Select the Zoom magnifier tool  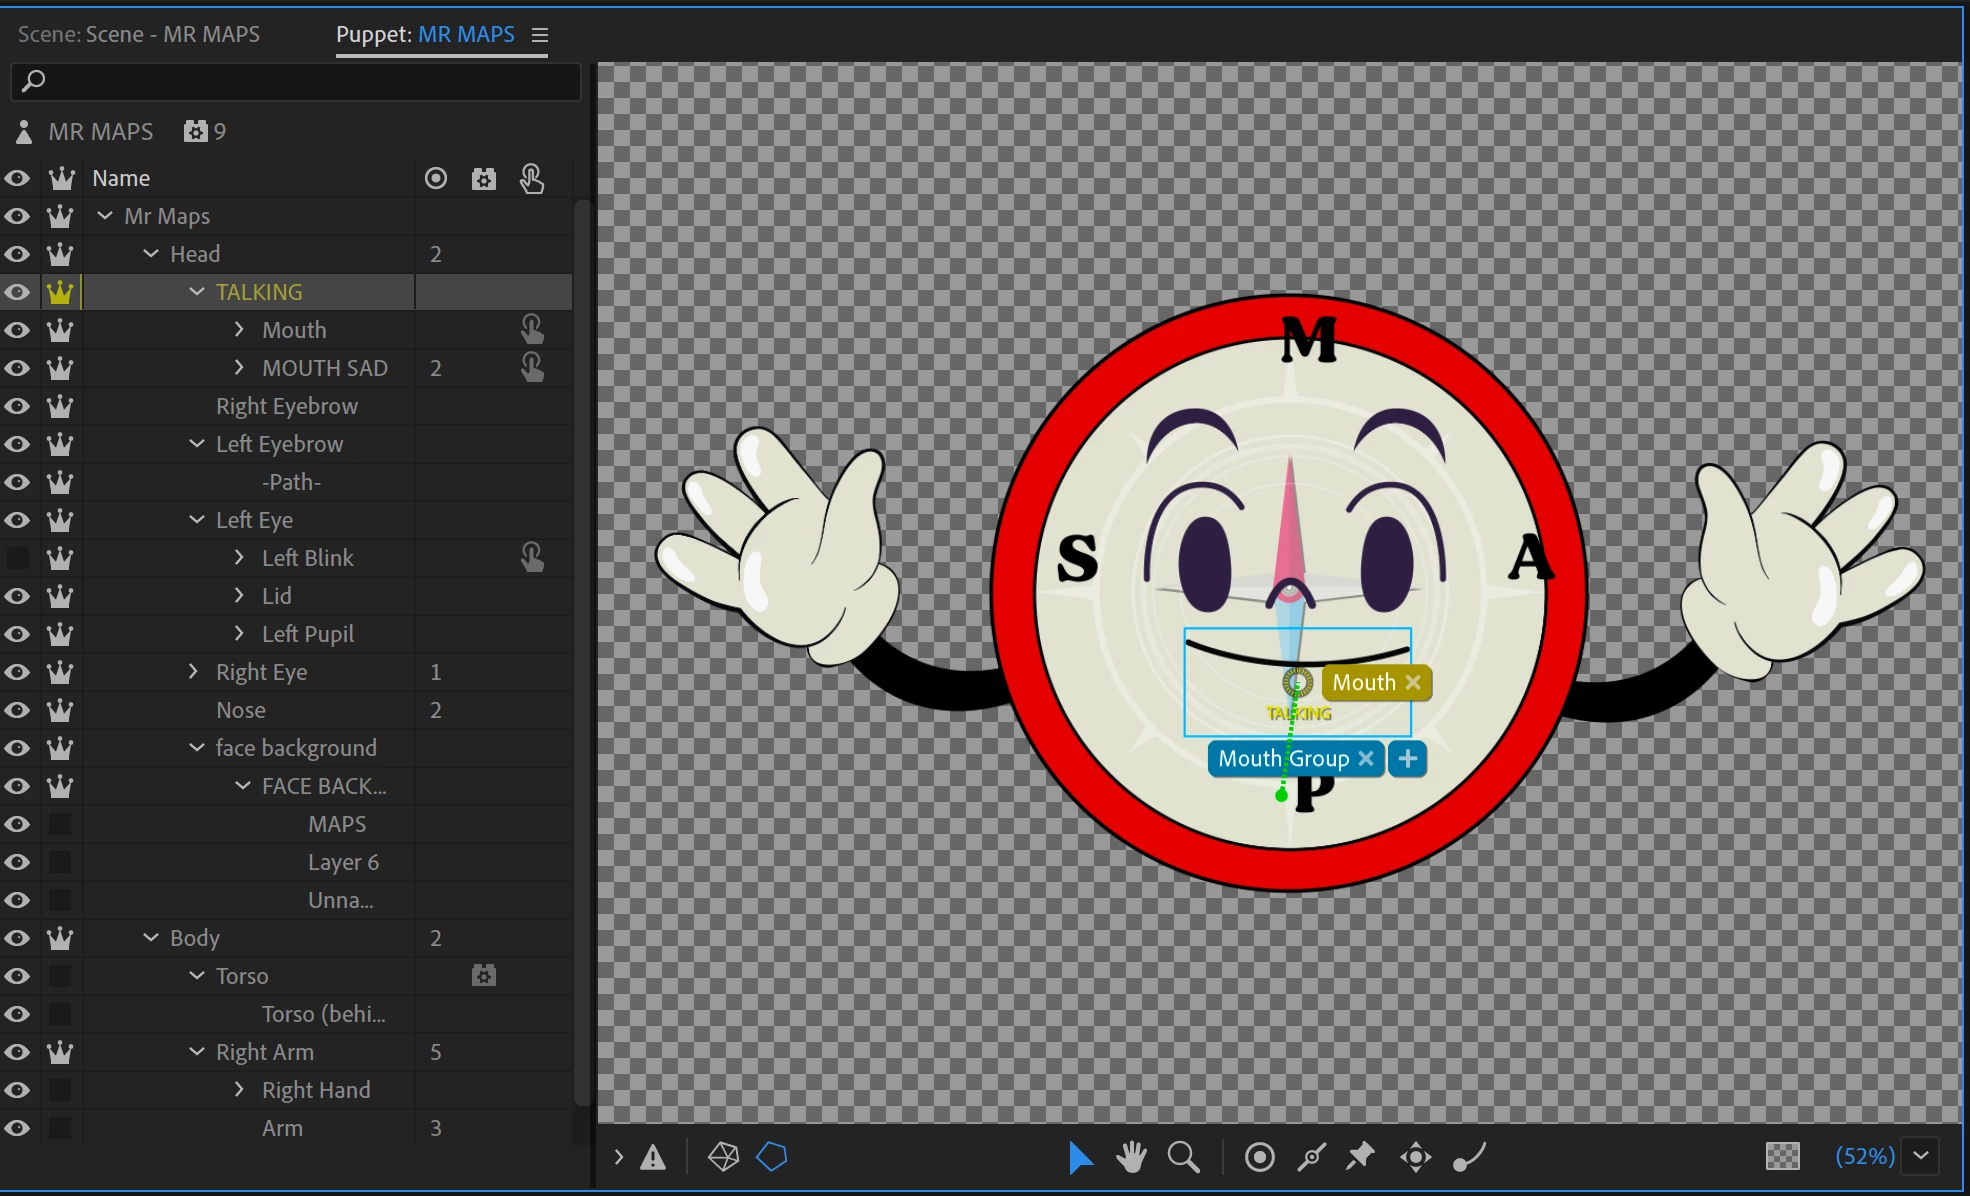[x=1183, y=1157]
